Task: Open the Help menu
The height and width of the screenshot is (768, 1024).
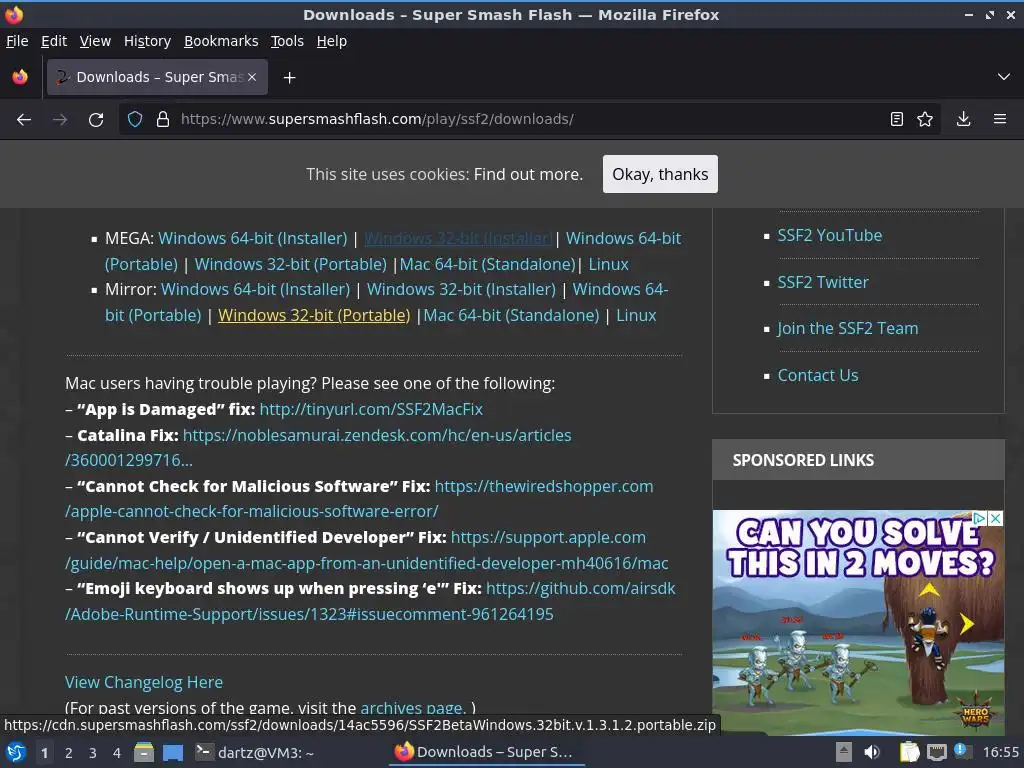Action: 332,41
